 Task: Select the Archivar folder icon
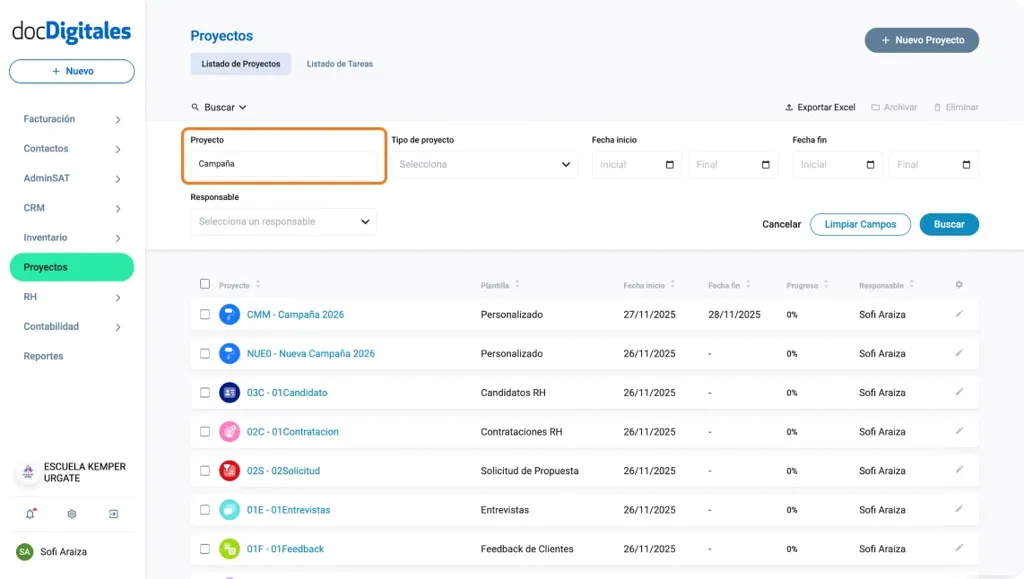pos(875,107)
